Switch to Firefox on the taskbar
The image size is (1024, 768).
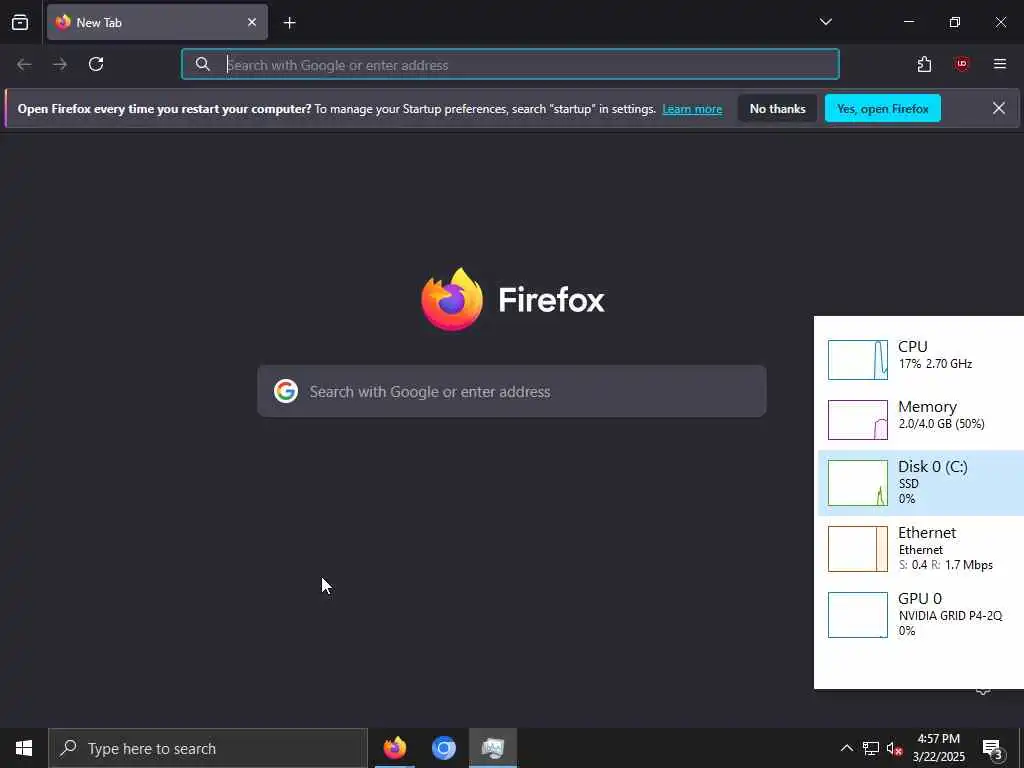(394, 748)
